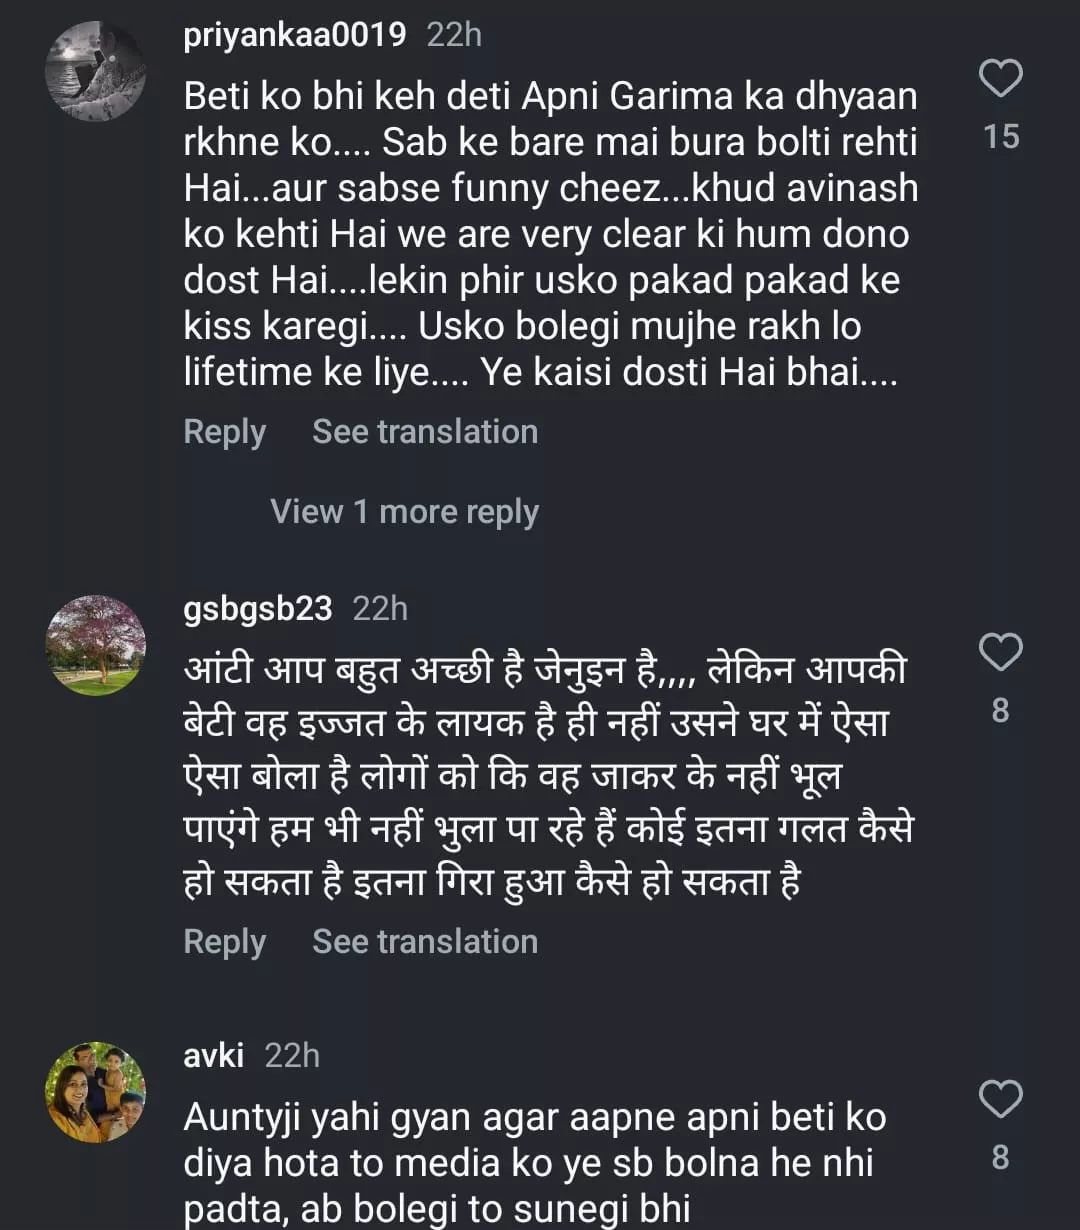Like priyankaa0019's comment with the heart

pyautogui.click(x=1000, y=79)
